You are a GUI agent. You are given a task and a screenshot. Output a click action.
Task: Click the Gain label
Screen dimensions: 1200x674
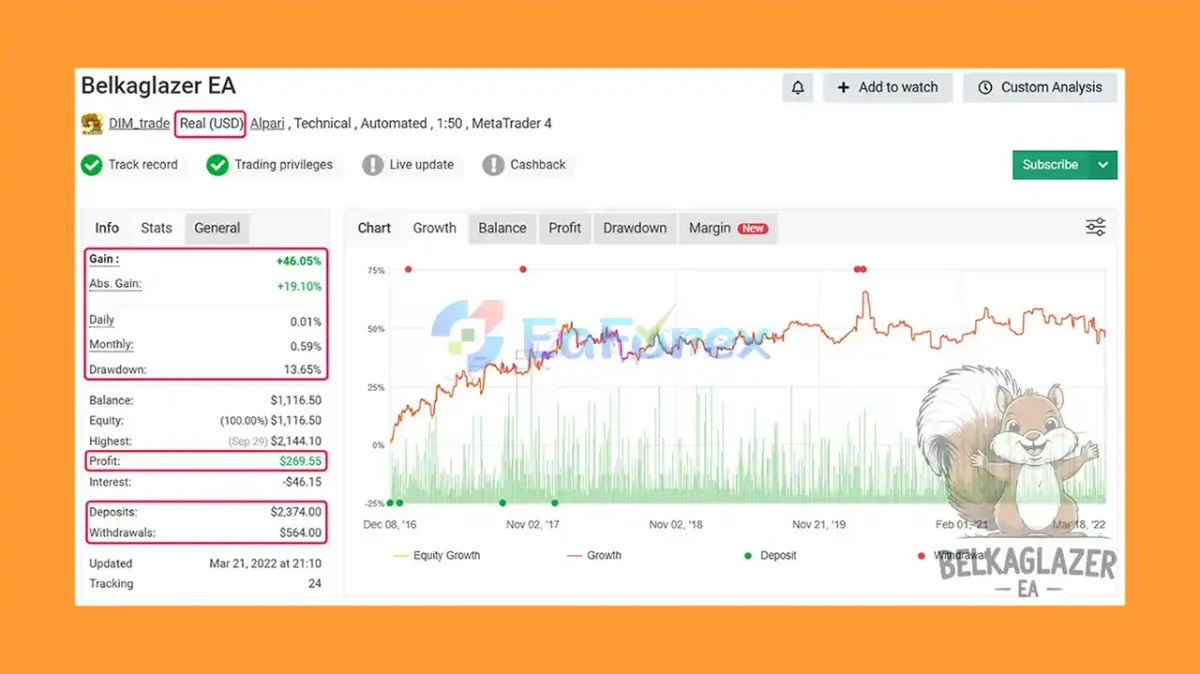click(104, 260)
